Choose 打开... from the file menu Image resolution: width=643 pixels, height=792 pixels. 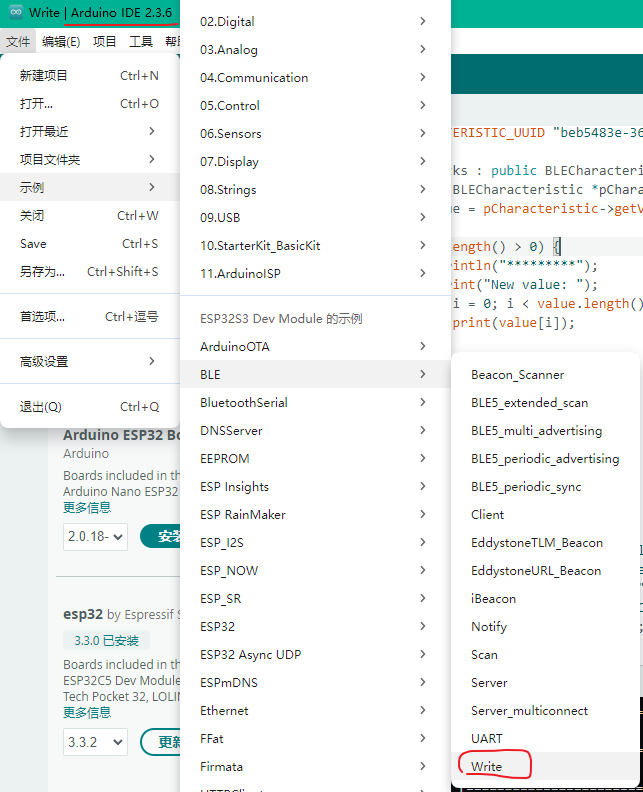click(x=90, y=104)
